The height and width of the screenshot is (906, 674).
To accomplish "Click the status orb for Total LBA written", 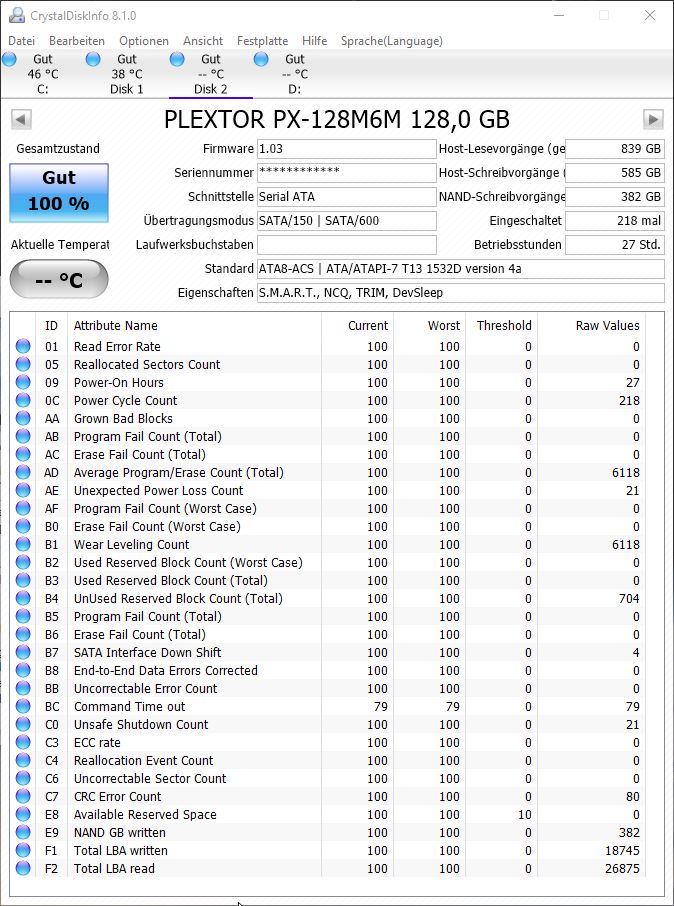I will [23, 850].
